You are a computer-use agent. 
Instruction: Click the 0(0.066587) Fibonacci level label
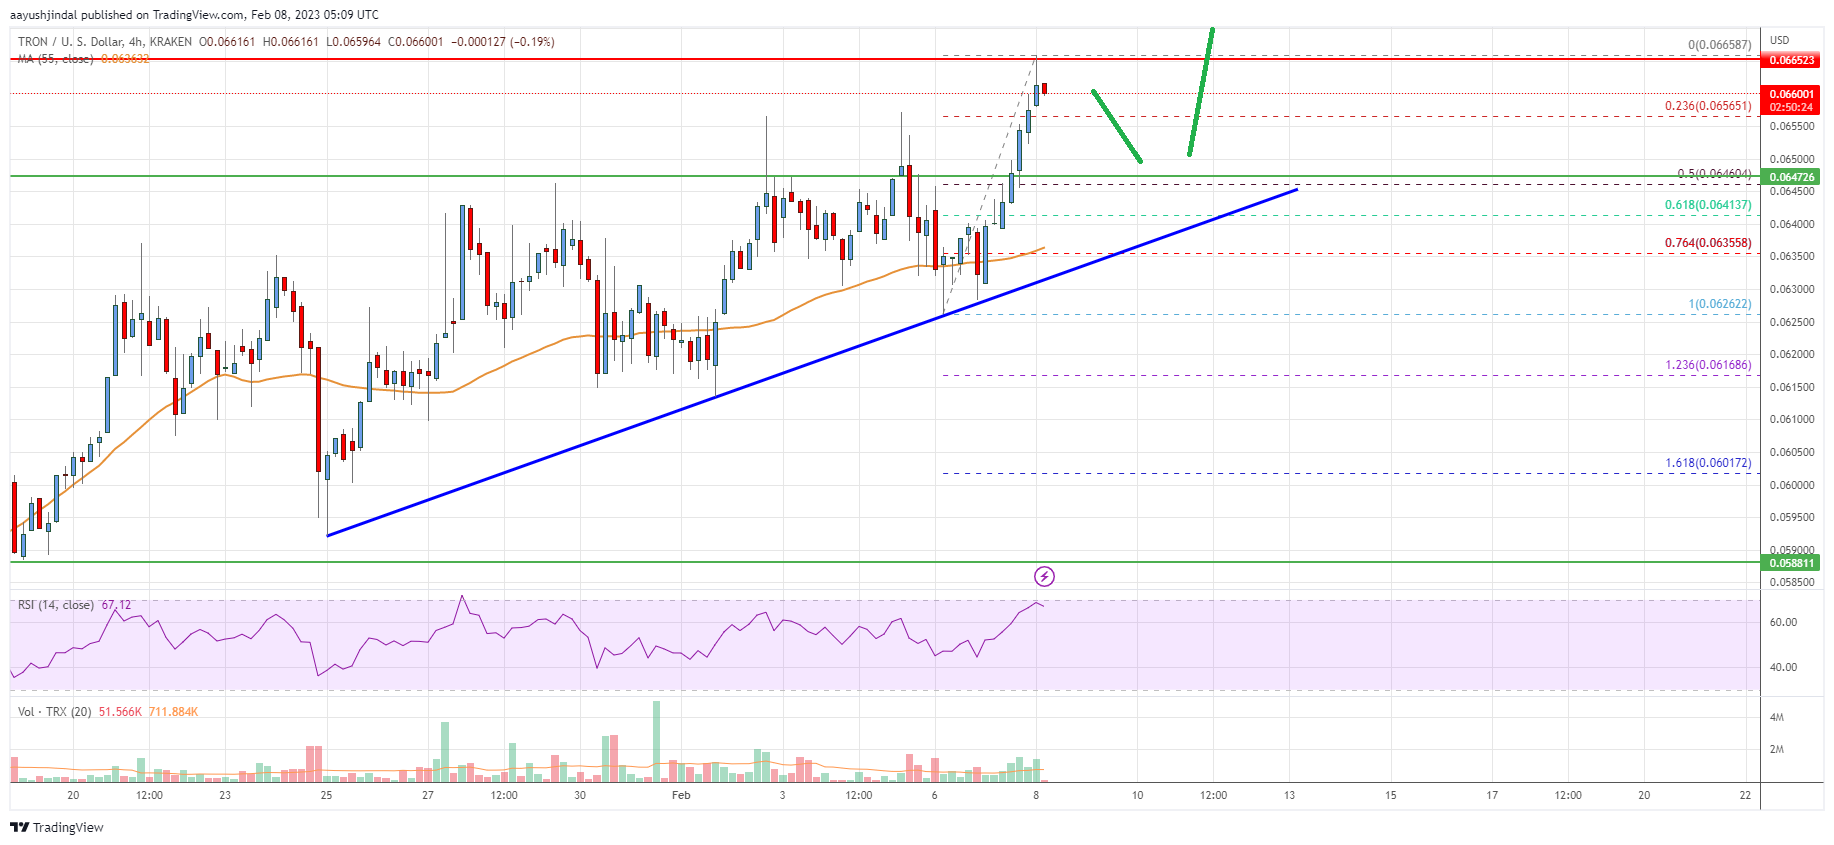pos(1720,45)
